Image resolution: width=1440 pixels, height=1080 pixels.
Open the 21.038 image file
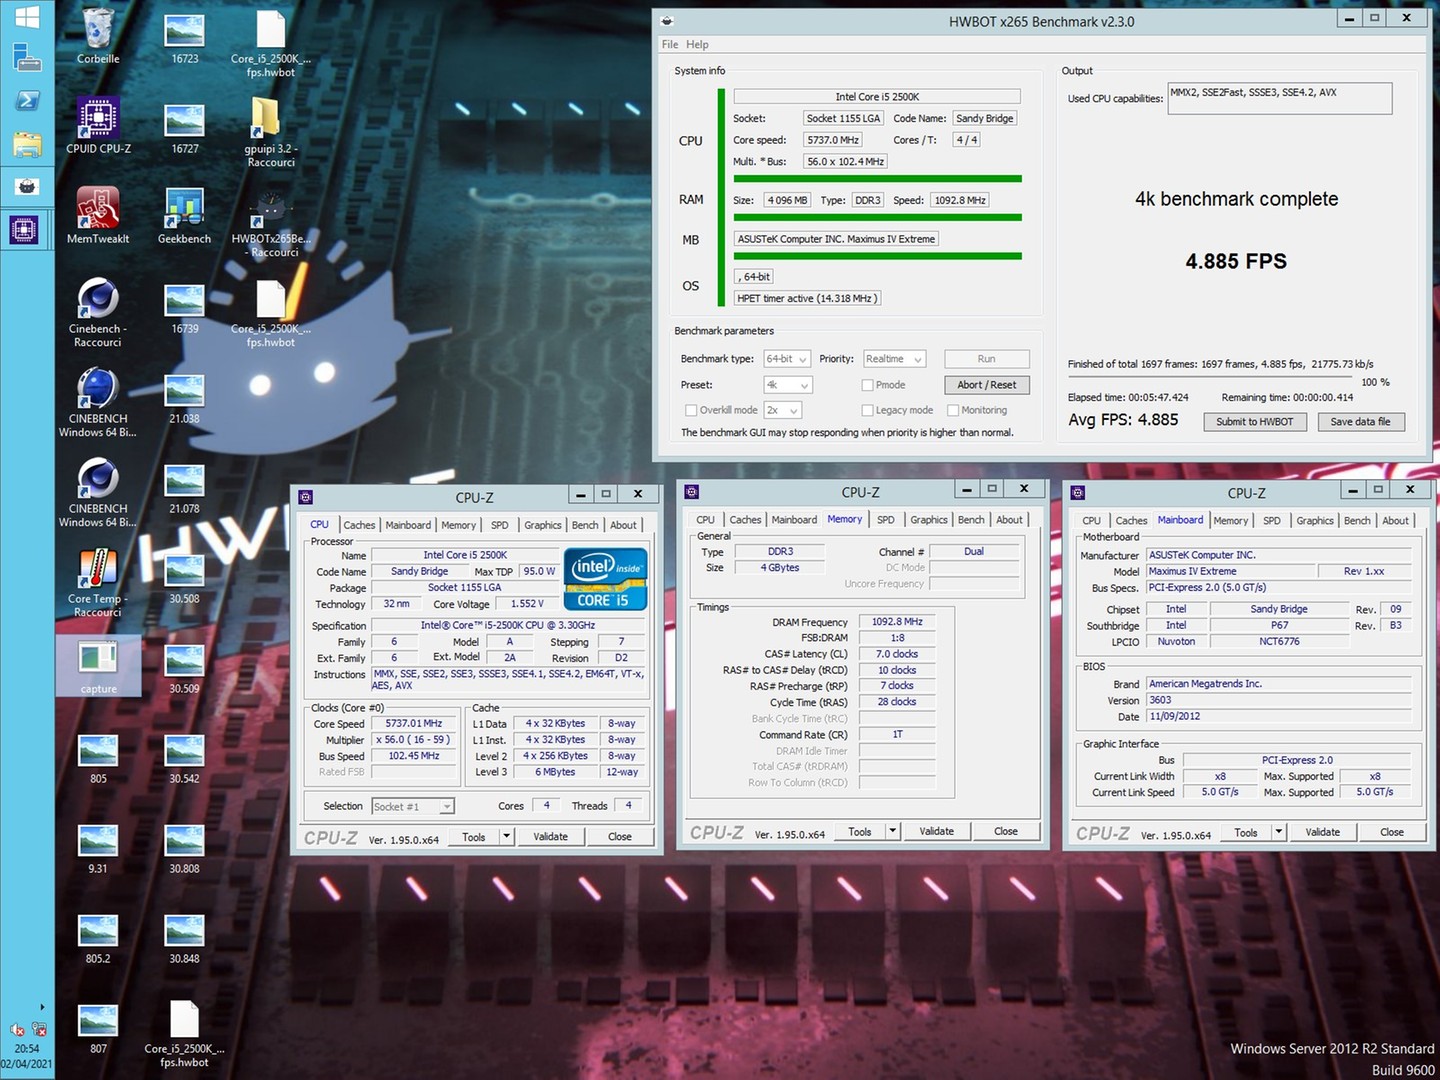click(x=185, y=396)
